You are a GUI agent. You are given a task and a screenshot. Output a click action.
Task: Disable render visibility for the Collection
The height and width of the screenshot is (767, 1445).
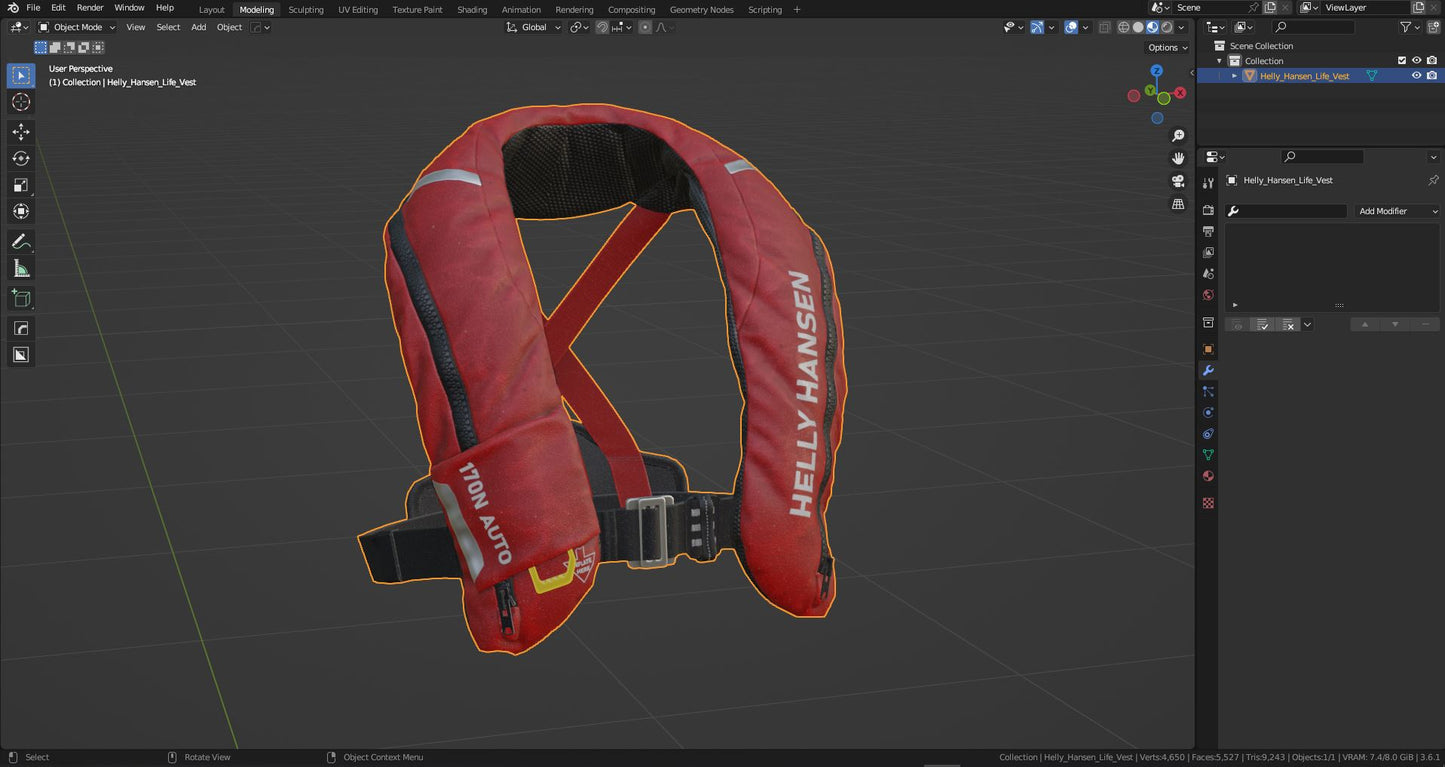click(1433, 60)
